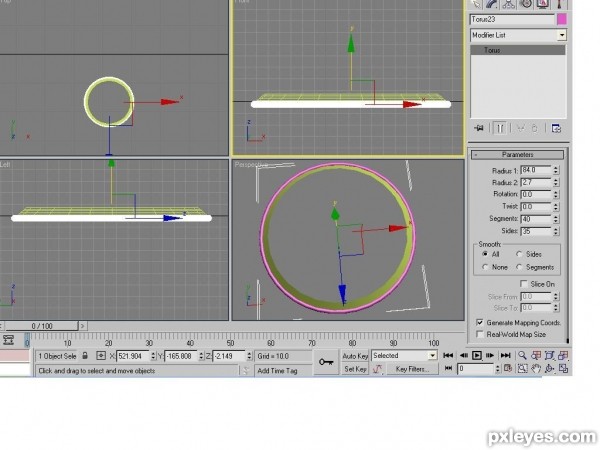This screenshot has height=450, width=600.
Task: Select the Zoom Region tool
Action: click(x=523, y=368)
